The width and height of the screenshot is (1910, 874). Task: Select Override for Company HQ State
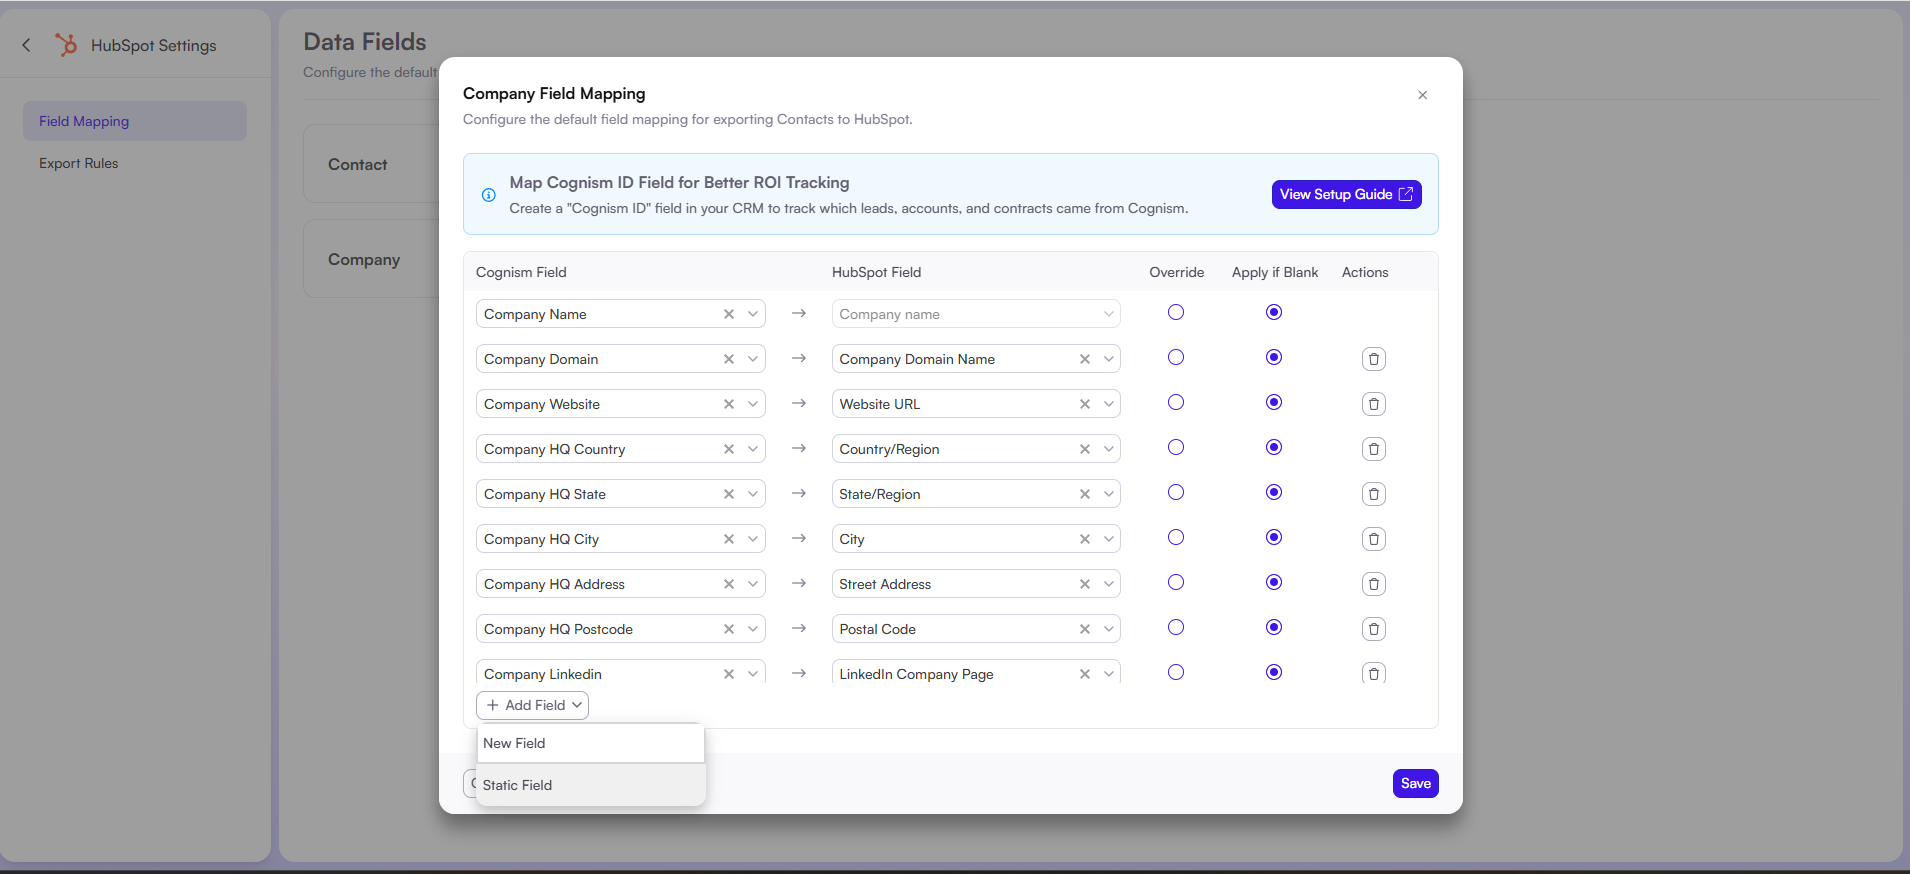(x=1176, y=493)
